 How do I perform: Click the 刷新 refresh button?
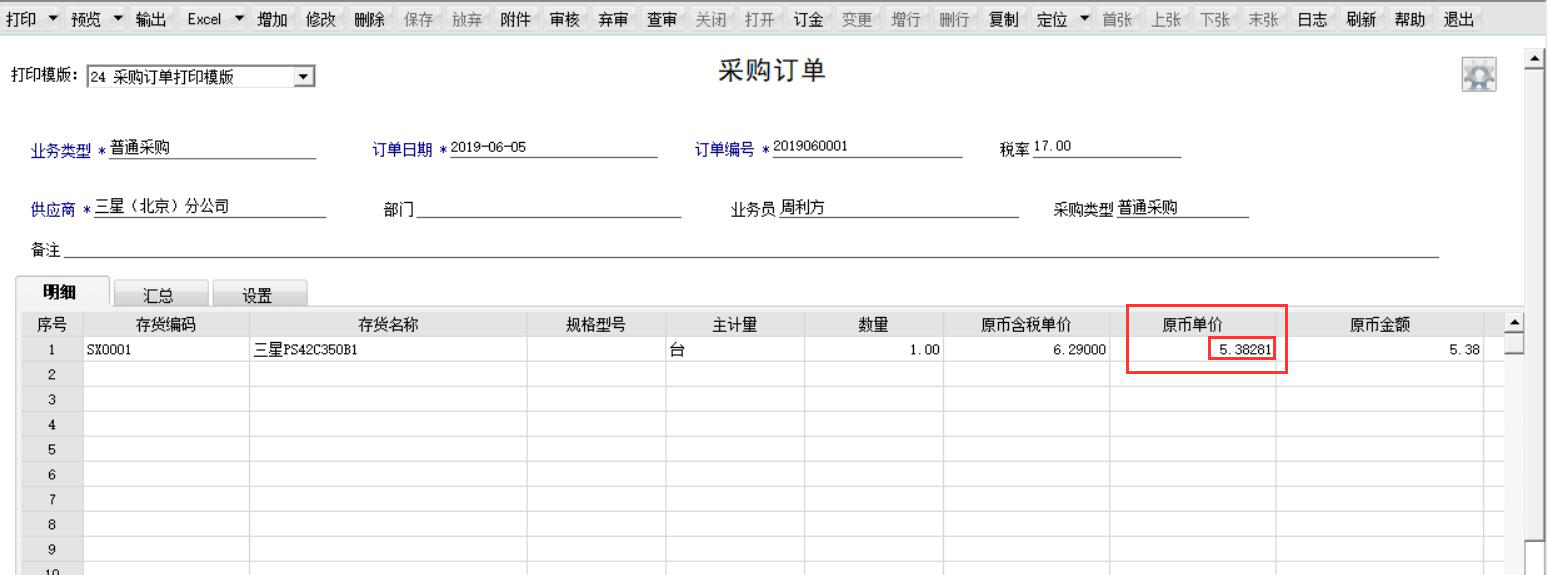tap(1360, 19)
